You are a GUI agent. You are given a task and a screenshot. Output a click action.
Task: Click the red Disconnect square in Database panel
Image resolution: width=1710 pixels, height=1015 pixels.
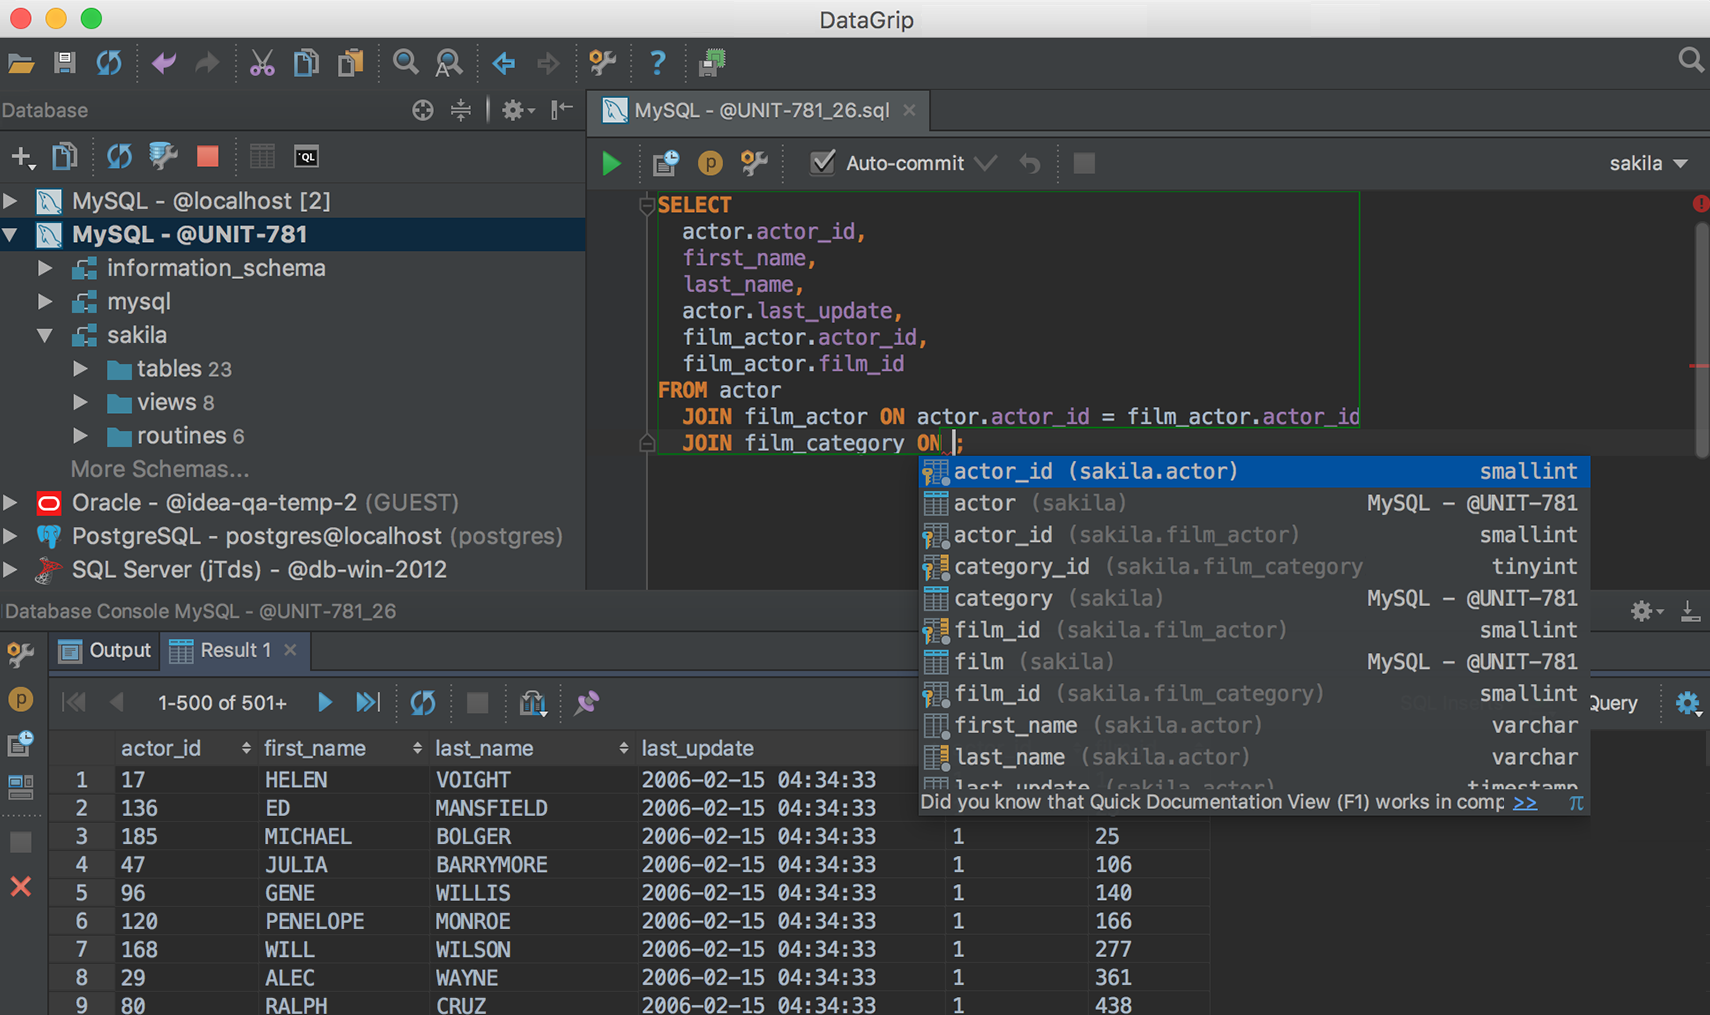pos(208,156)
